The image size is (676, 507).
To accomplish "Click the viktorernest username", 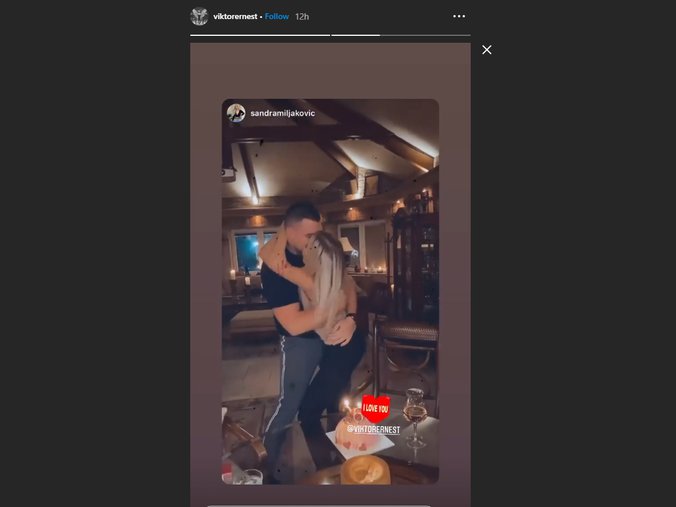I will [235, 16].
